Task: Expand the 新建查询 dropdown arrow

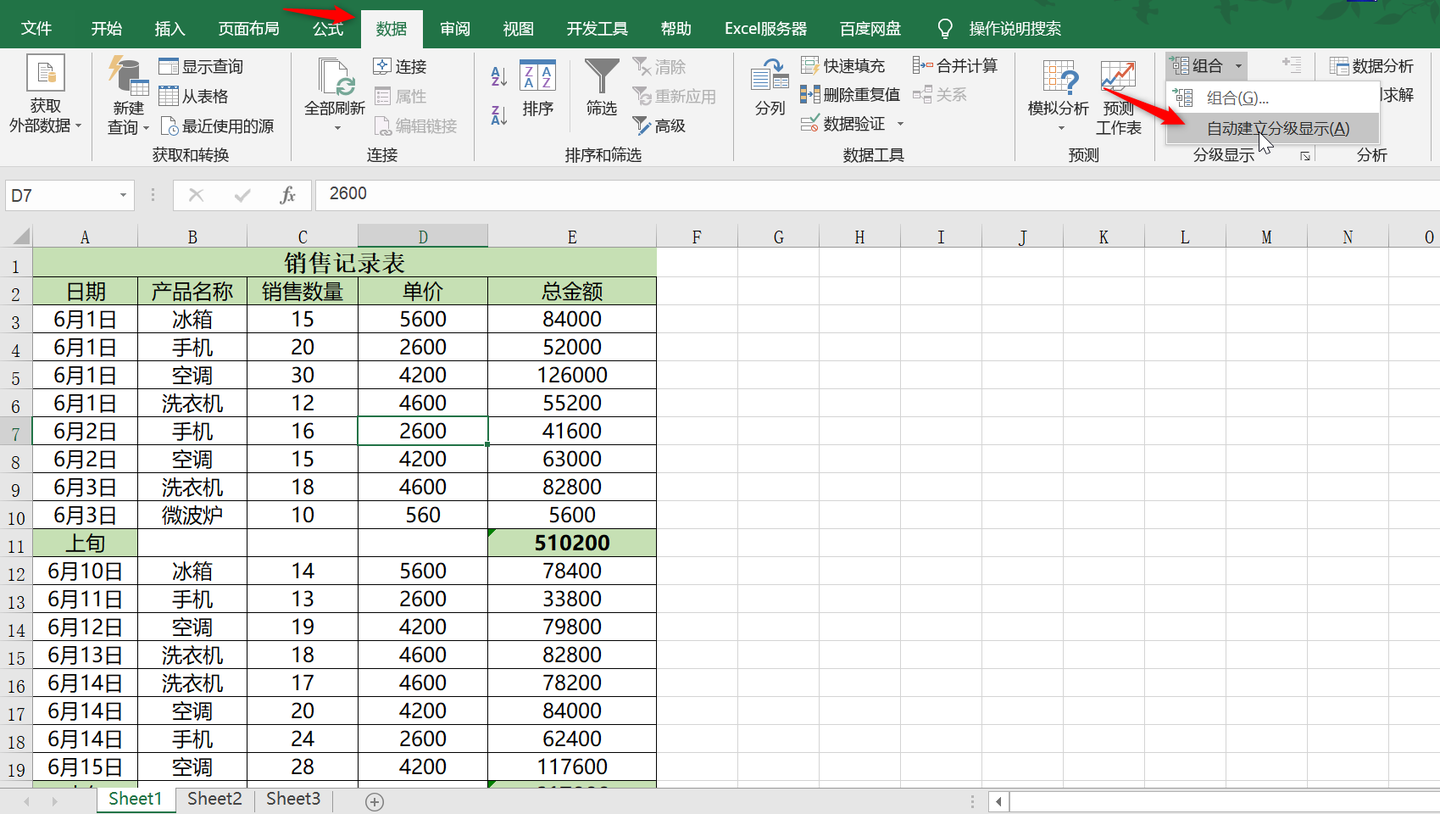Action: 146,128
